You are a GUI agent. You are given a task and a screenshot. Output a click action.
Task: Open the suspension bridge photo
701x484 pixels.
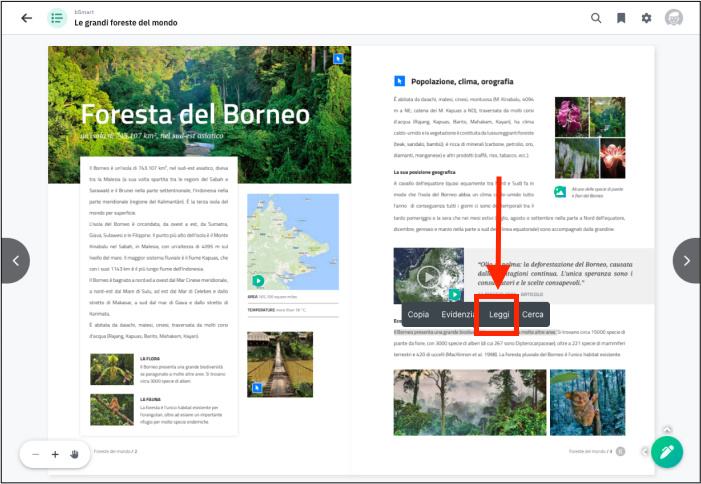tap(280, 364)
